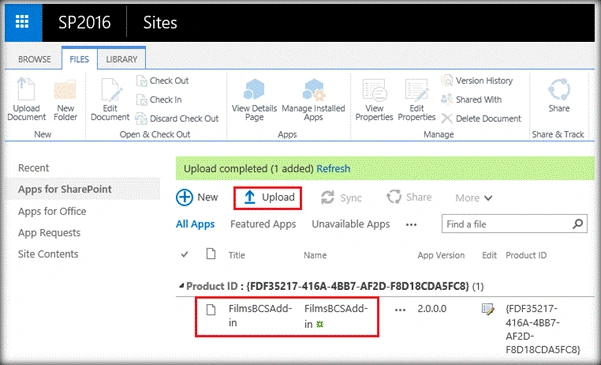The width and height of the screenshot is (601, 365).
Task: Sort by the Product ID column header
Action: [526, 255]
